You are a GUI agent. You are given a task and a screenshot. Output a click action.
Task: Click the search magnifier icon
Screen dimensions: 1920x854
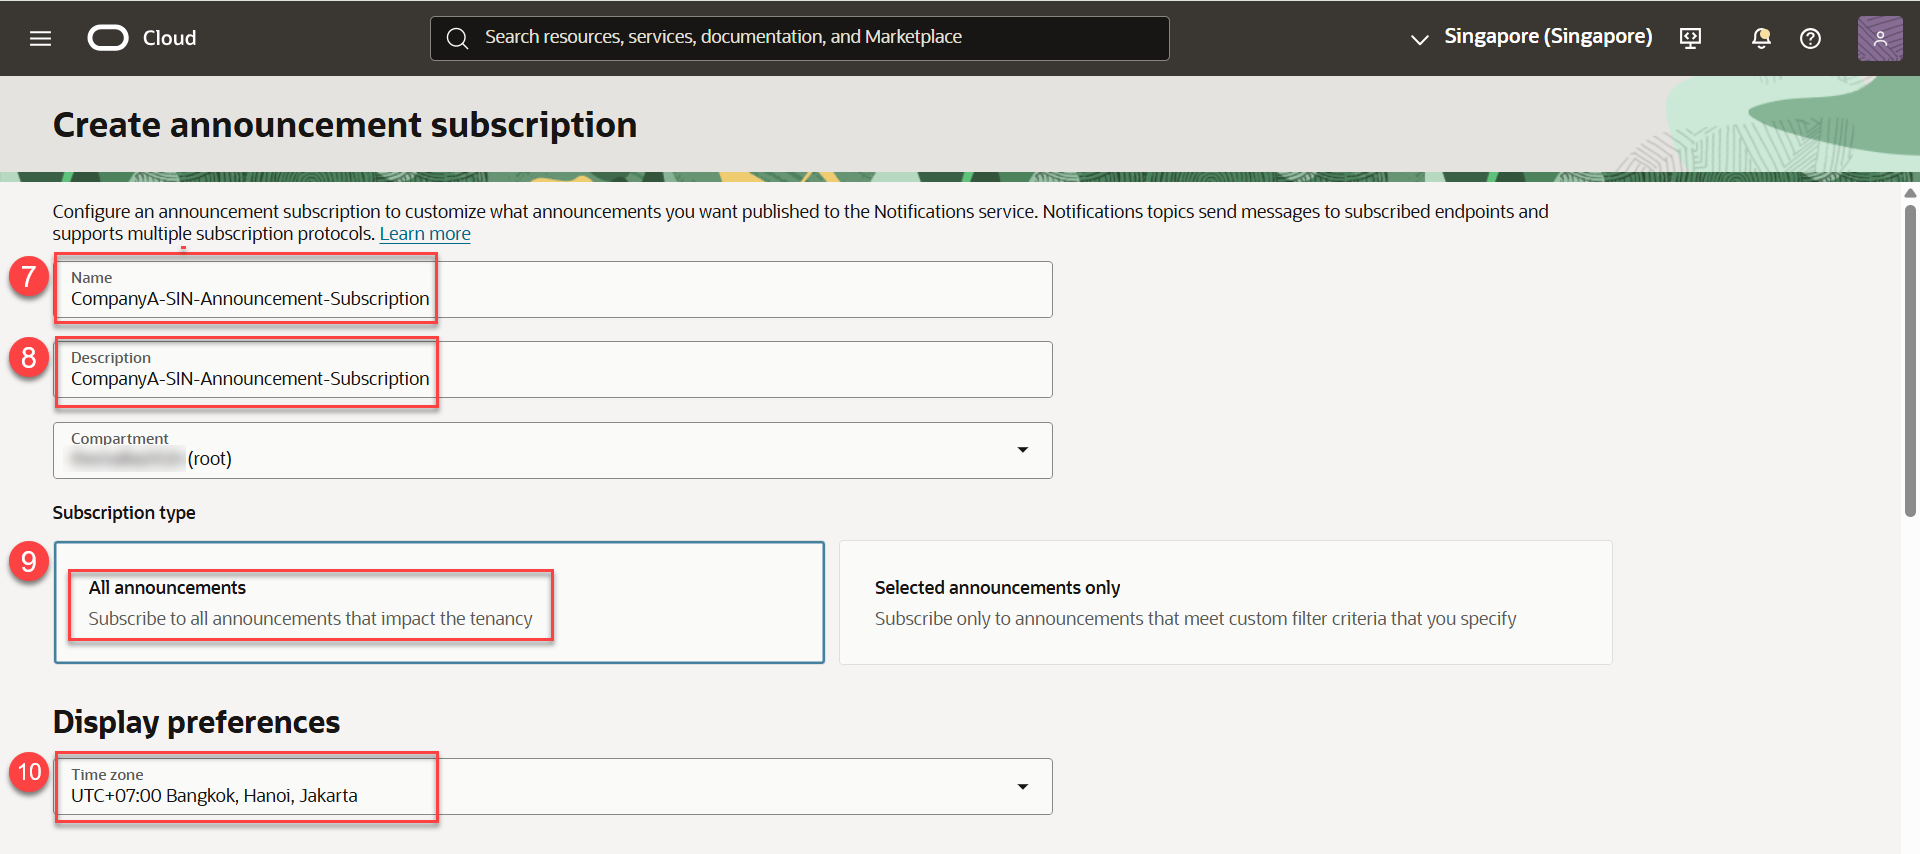click(457, 38)
